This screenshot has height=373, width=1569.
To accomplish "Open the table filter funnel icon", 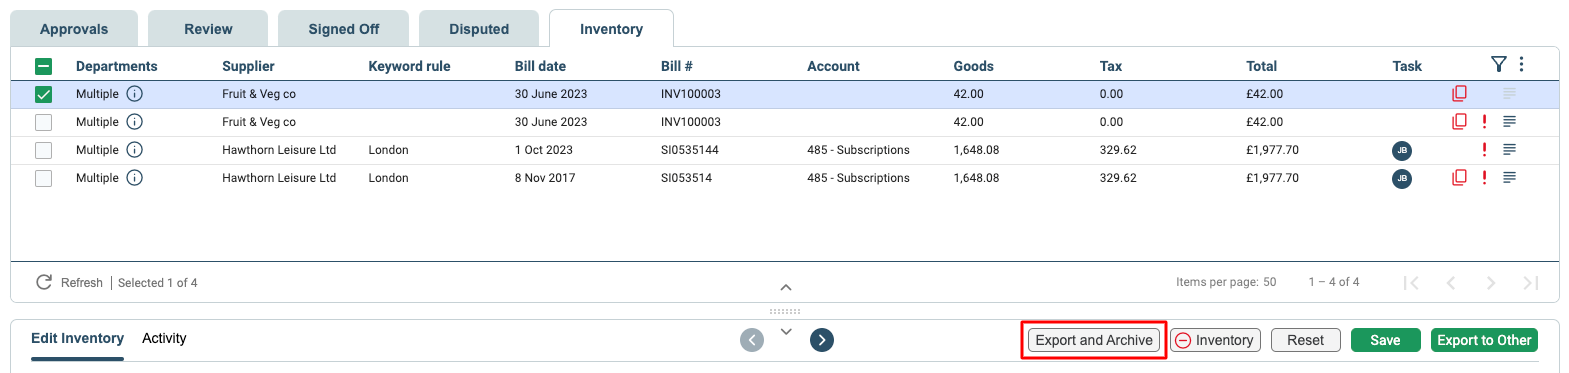I will [x=1498, y=65].
